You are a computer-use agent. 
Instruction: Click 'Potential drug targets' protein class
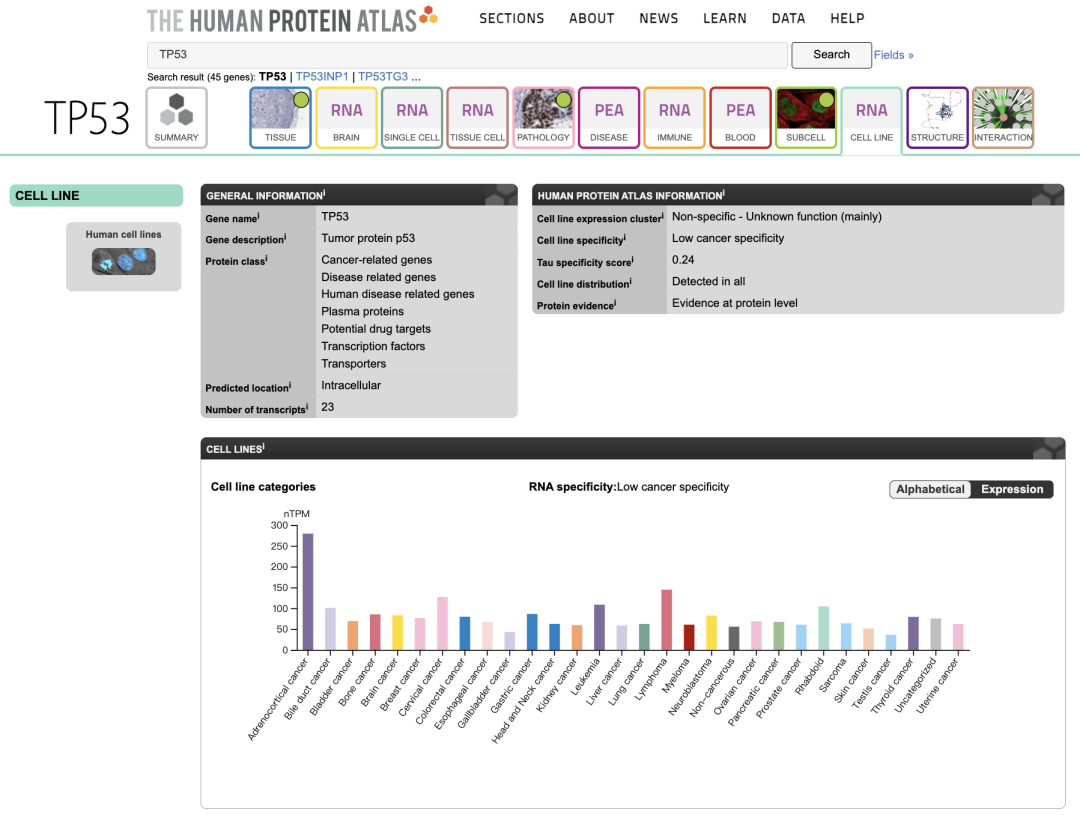coord(375,329)
